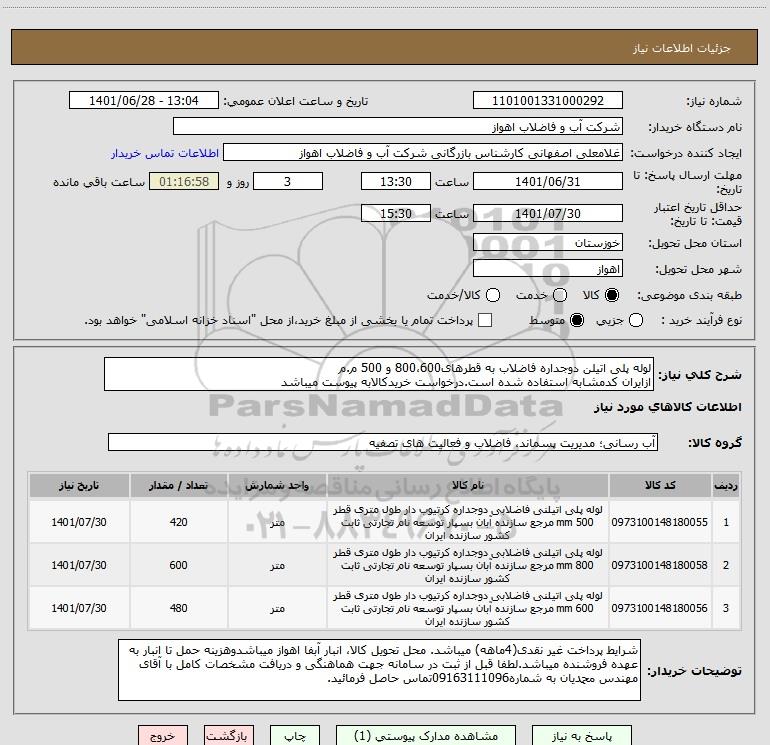
Task: Click the delivery city field اهواز
Action: click(x=548, y=269)
